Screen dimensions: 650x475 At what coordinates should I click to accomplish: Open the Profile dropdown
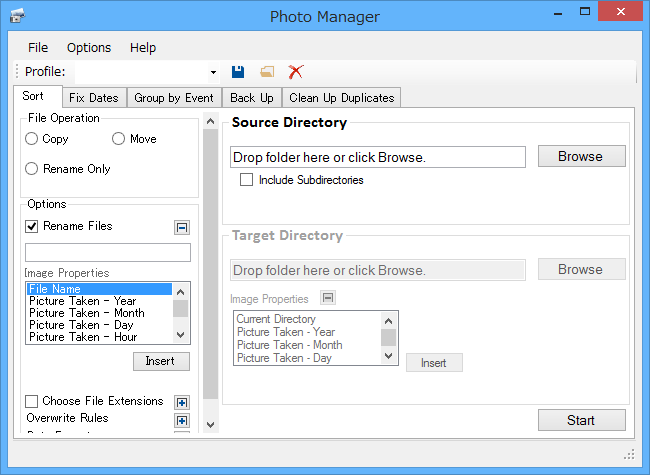(x=213, y=72)
